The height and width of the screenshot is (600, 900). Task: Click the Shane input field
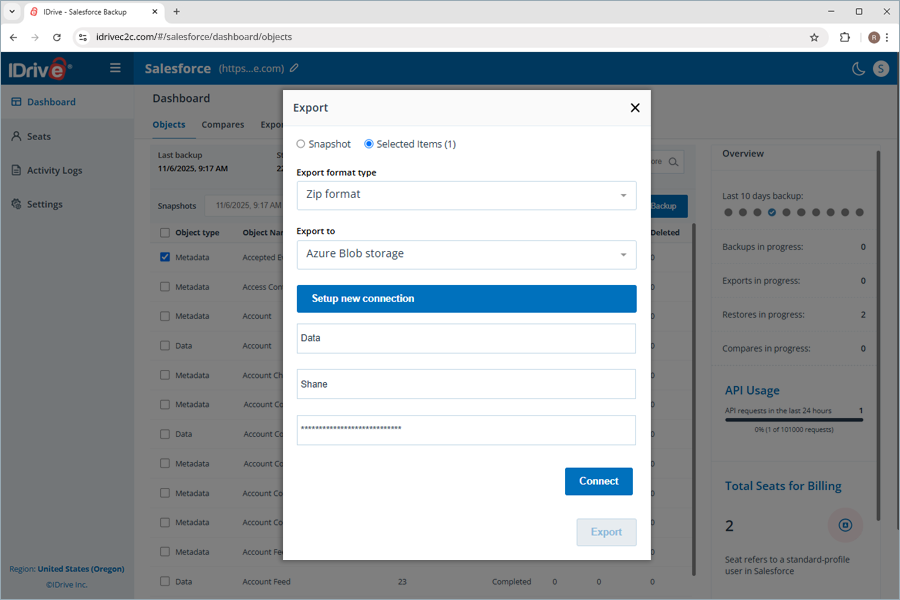pyautogui.click(x=466, y=384)
